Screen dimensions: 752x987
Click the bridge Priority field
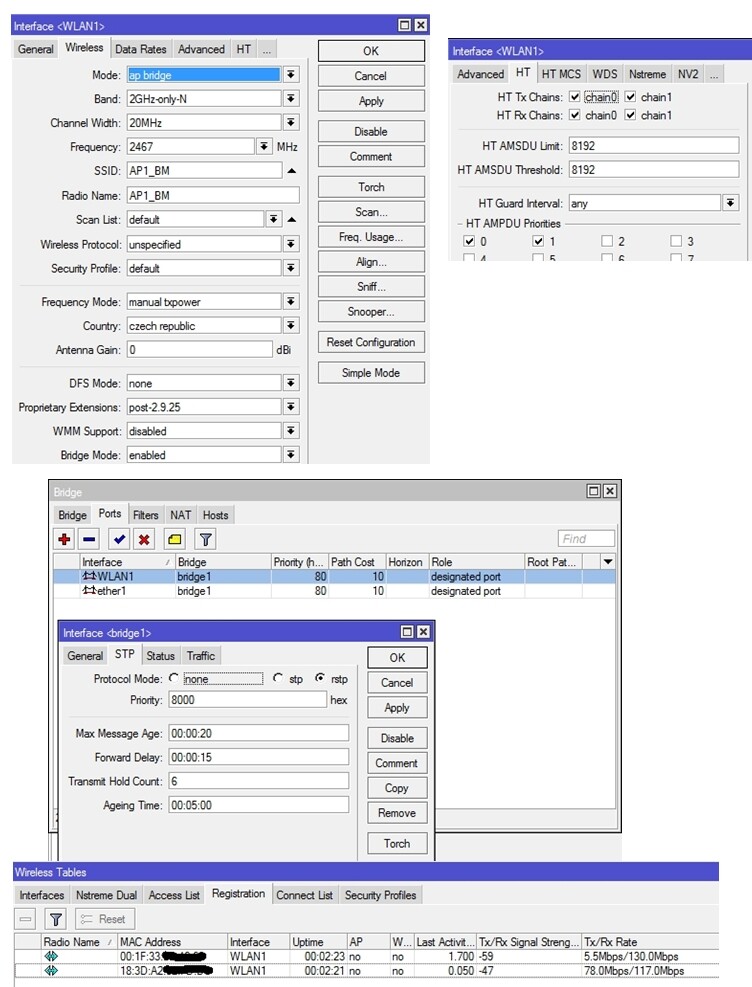pos(247,700)
